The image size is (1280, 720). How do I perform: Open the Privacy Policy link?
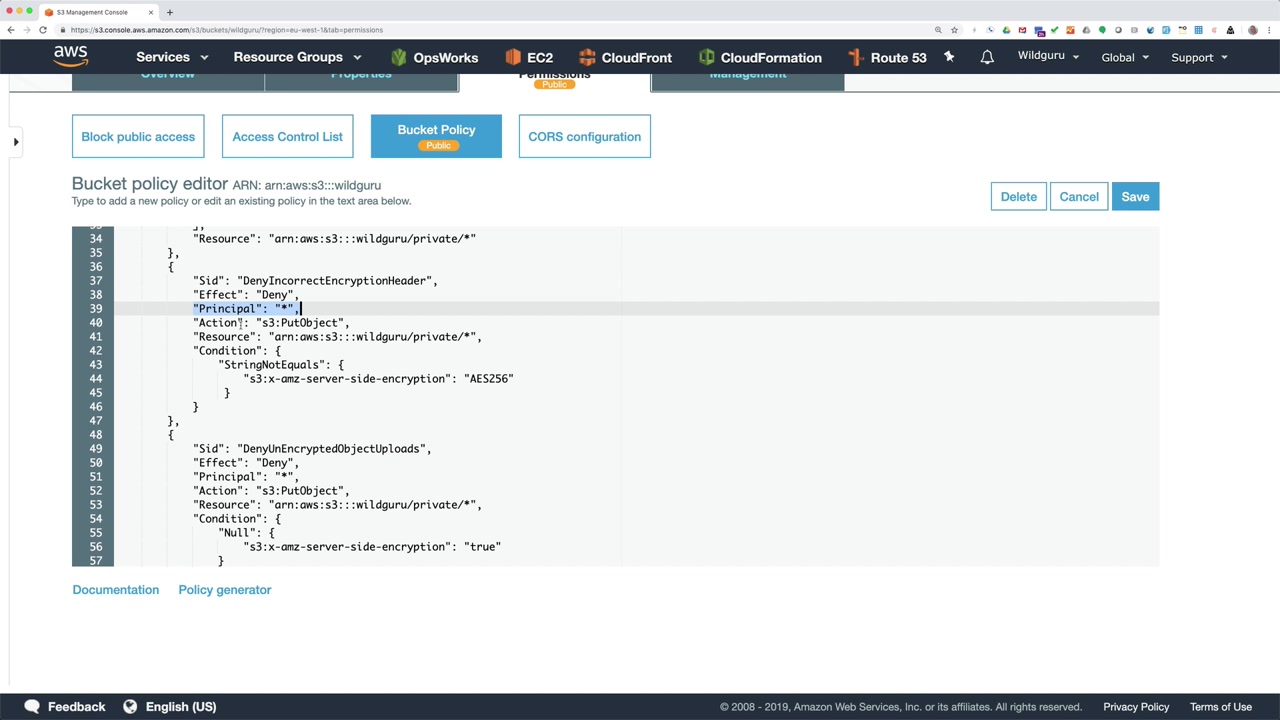click(x=1136, y=707)
